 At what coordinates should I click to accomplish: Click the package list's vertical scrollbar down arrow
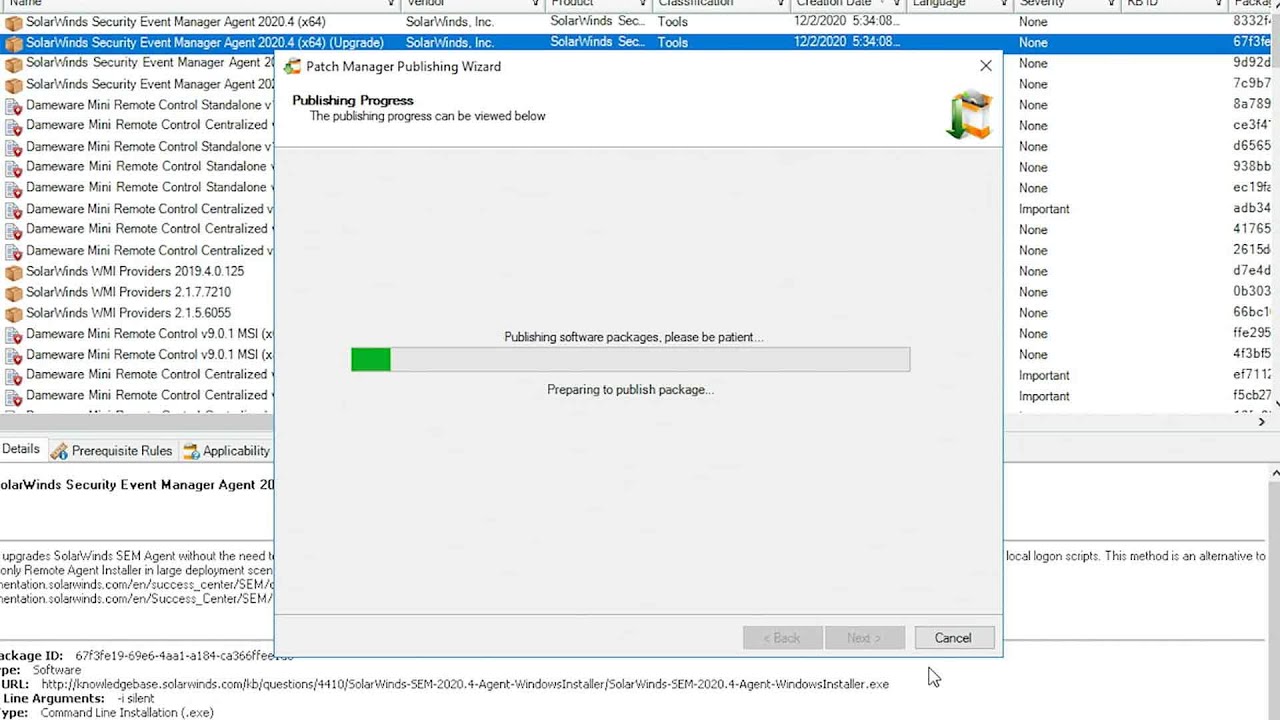click(x=1275, y=403)
